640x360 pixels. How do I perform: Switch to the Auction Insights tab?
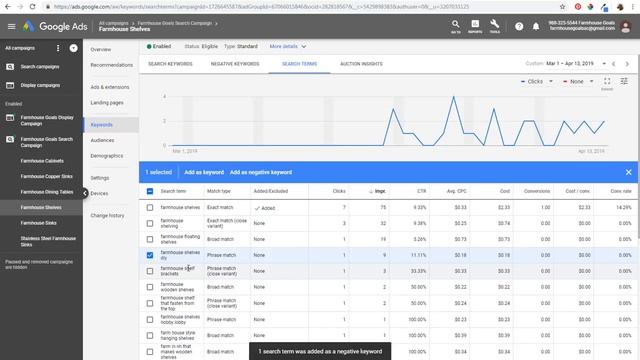tap(361, 64)
